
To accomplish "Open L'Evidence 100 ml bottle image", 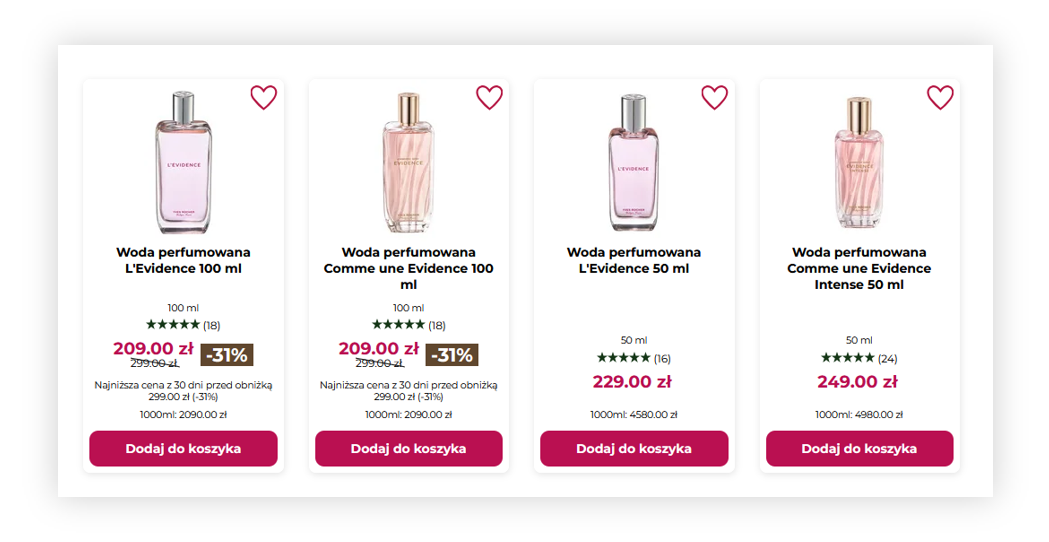I will tap(183, 163).
